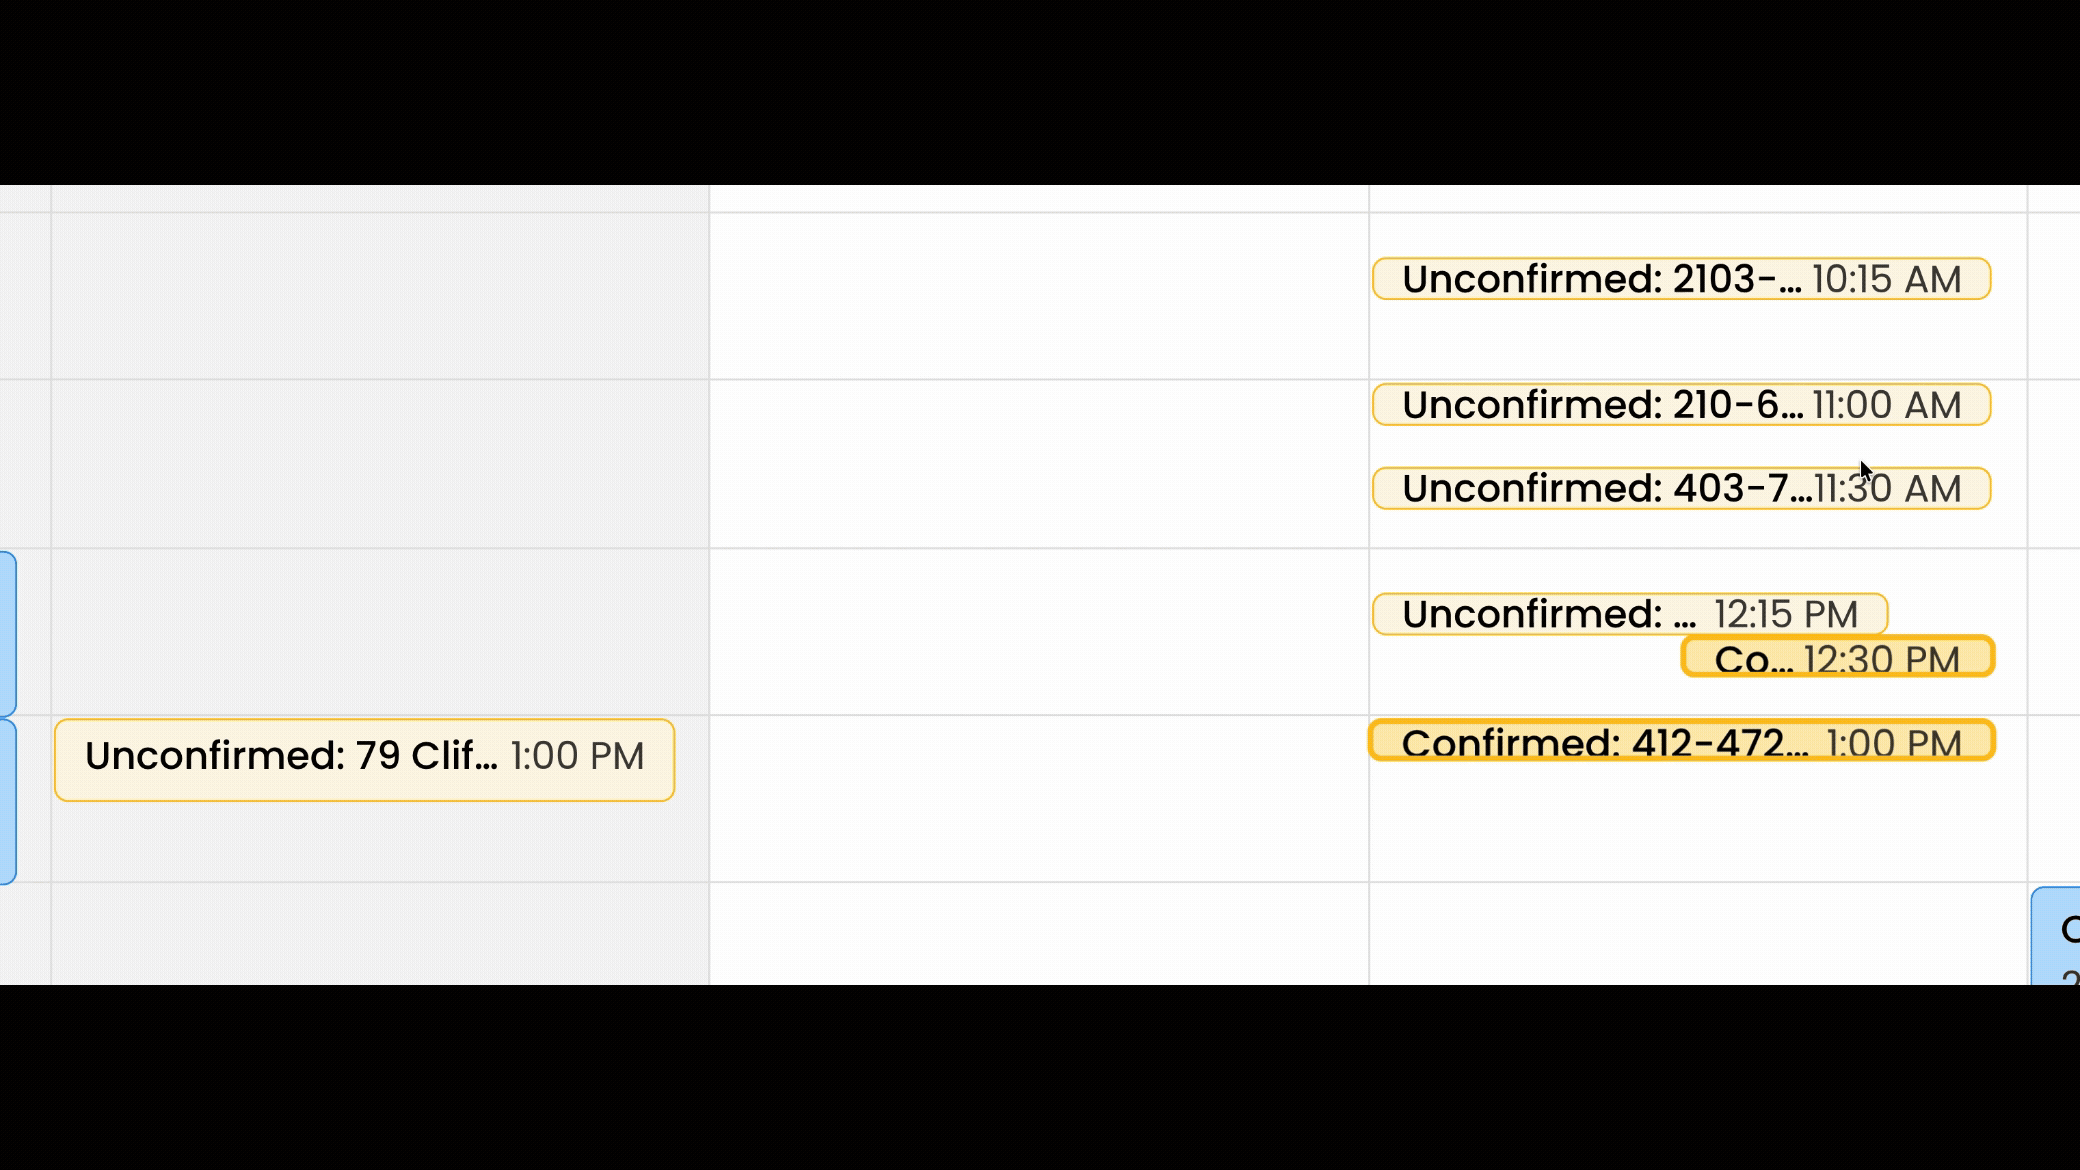This screenshot has width=2080, height=1170.
Task: Click the empty gray slot in the 10:15 AM row
Action: [x=380, y=296]
